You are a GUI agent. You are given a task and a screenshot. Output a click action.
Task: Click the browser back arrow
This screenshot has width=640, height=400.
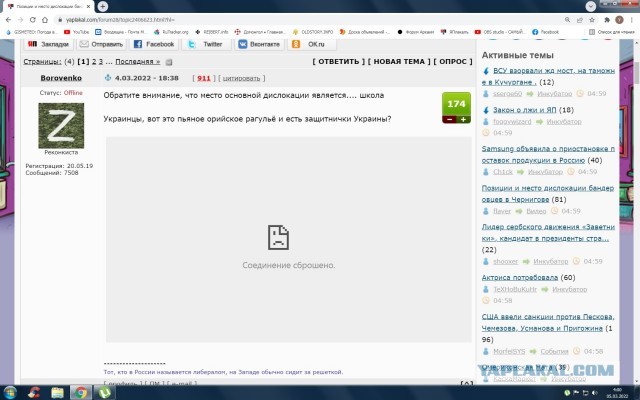(x=9, y=20)
